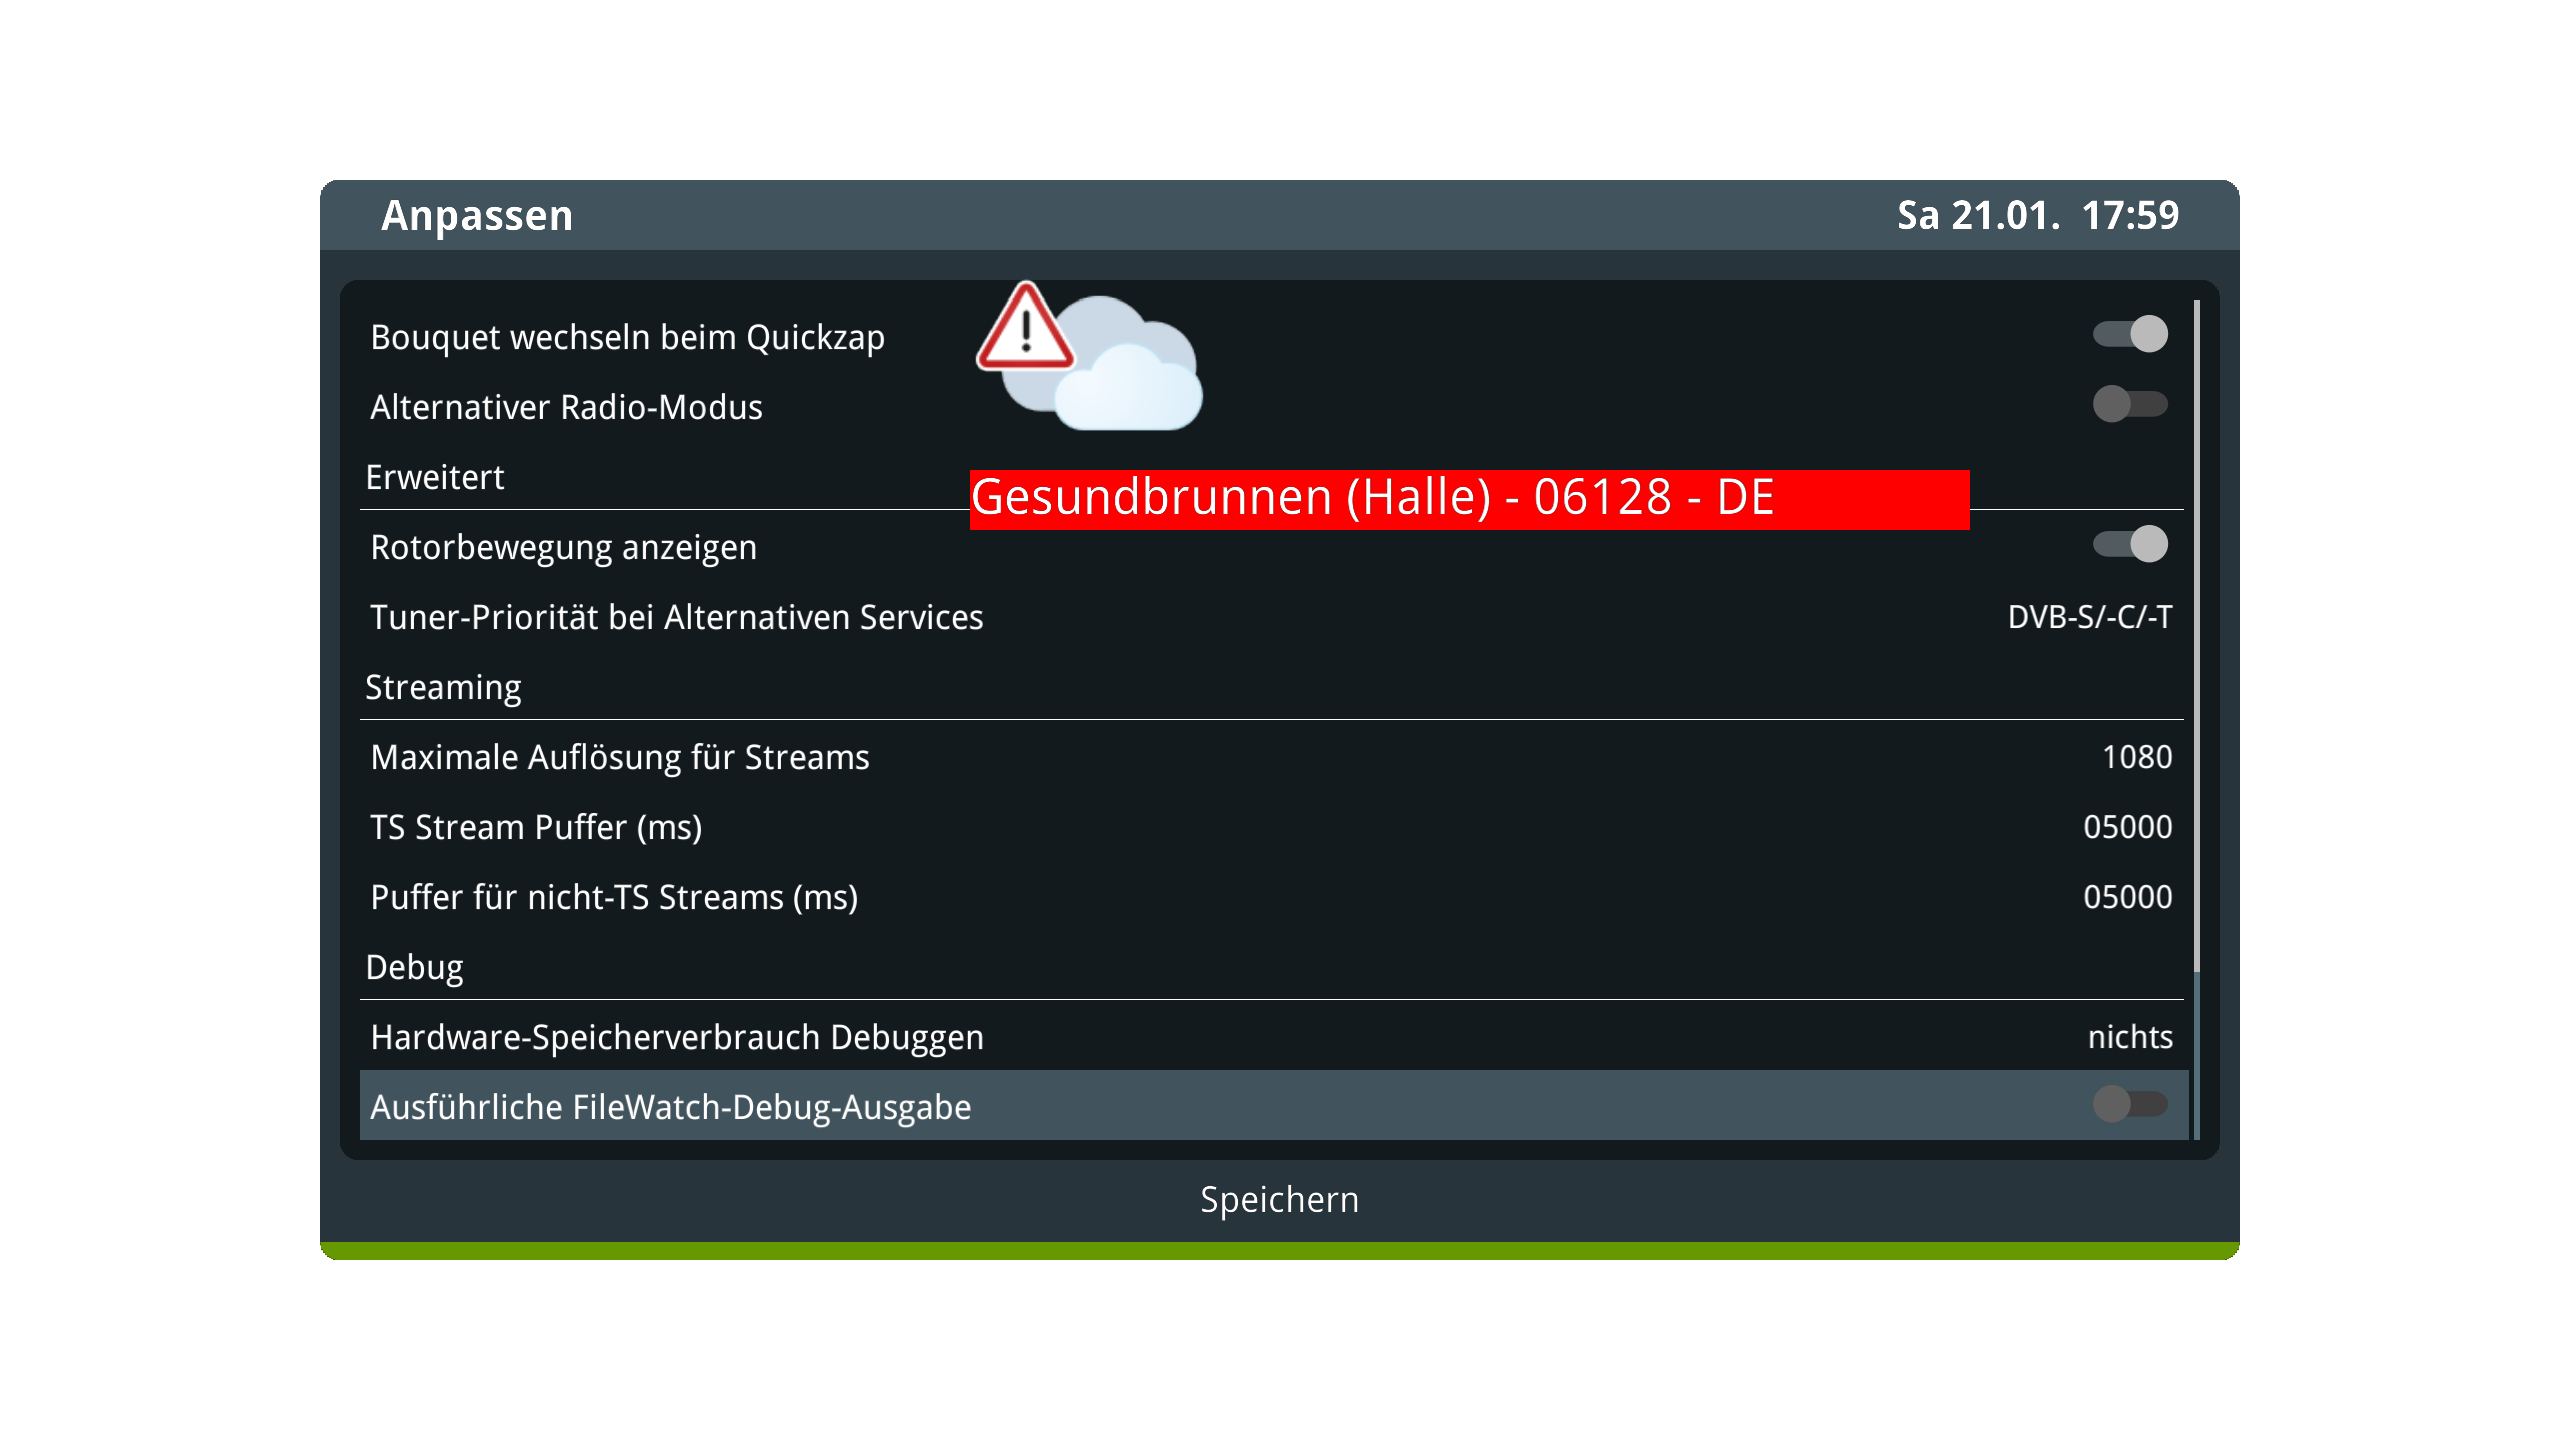Turn on Ausführliche FileWatch-Debug-Ausgabe switch
The width and height of the screenshot is (2560, 1440).
[x=2130, y=1104]
